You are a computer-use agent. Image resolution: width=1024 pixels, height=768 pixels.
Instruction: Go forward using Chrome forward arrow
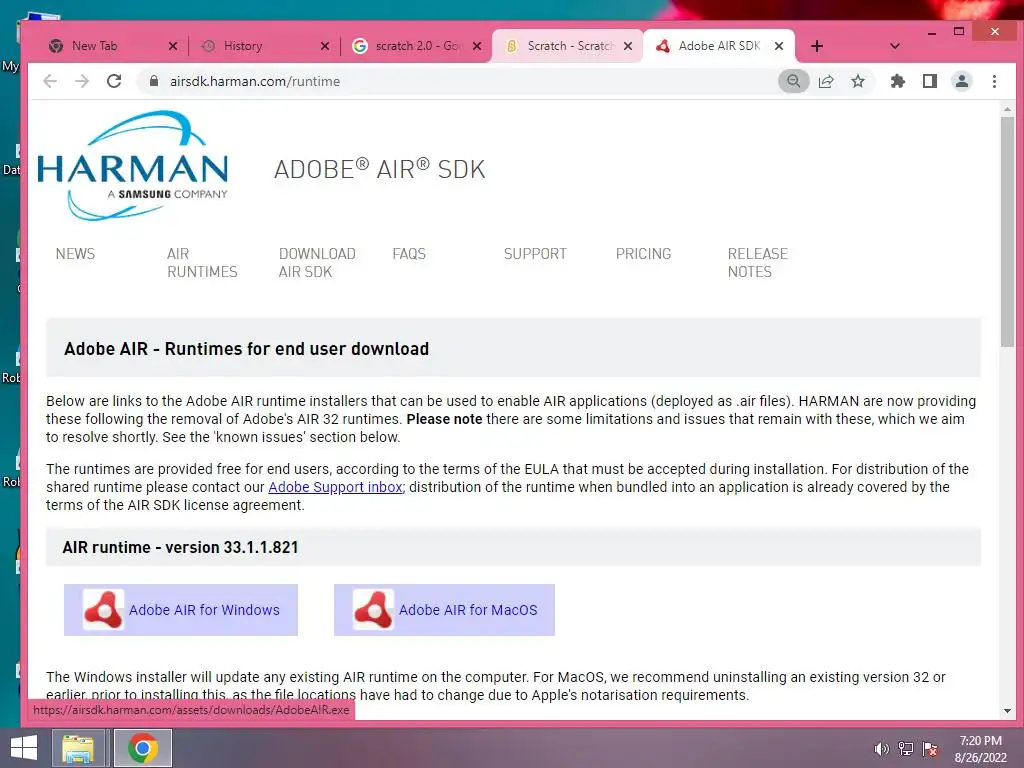click(x=82, y=81)
